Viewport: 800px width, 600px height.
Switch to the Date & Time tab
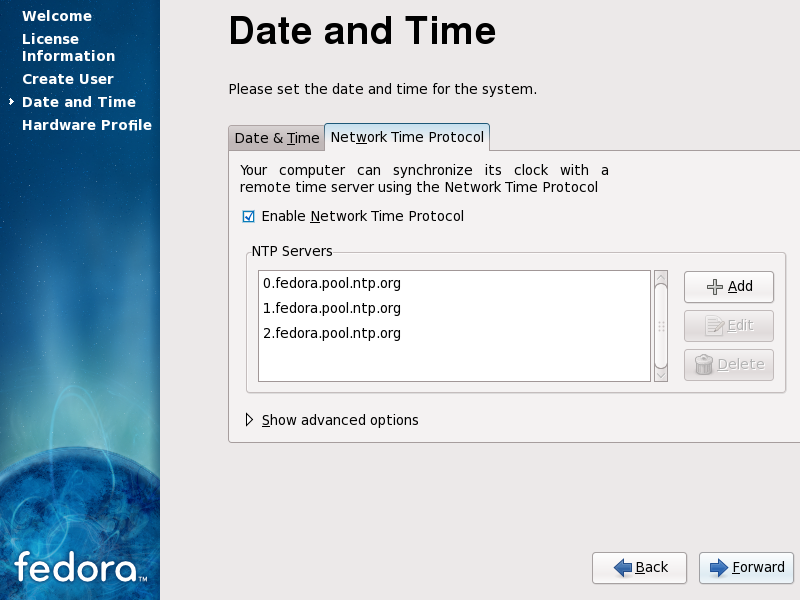(277, 138)
